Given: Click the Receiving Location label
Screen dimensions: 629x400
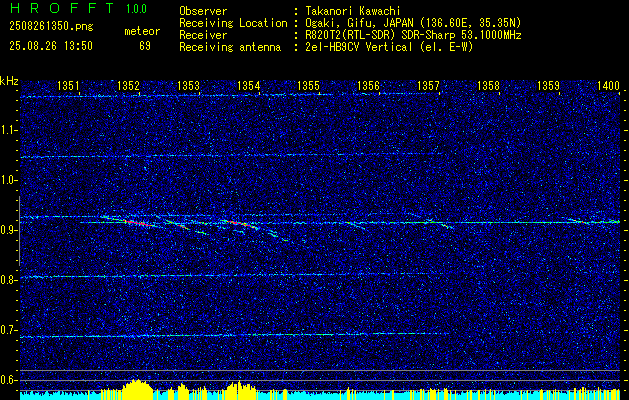Looking at the screenshot, I should coord(233,23).
